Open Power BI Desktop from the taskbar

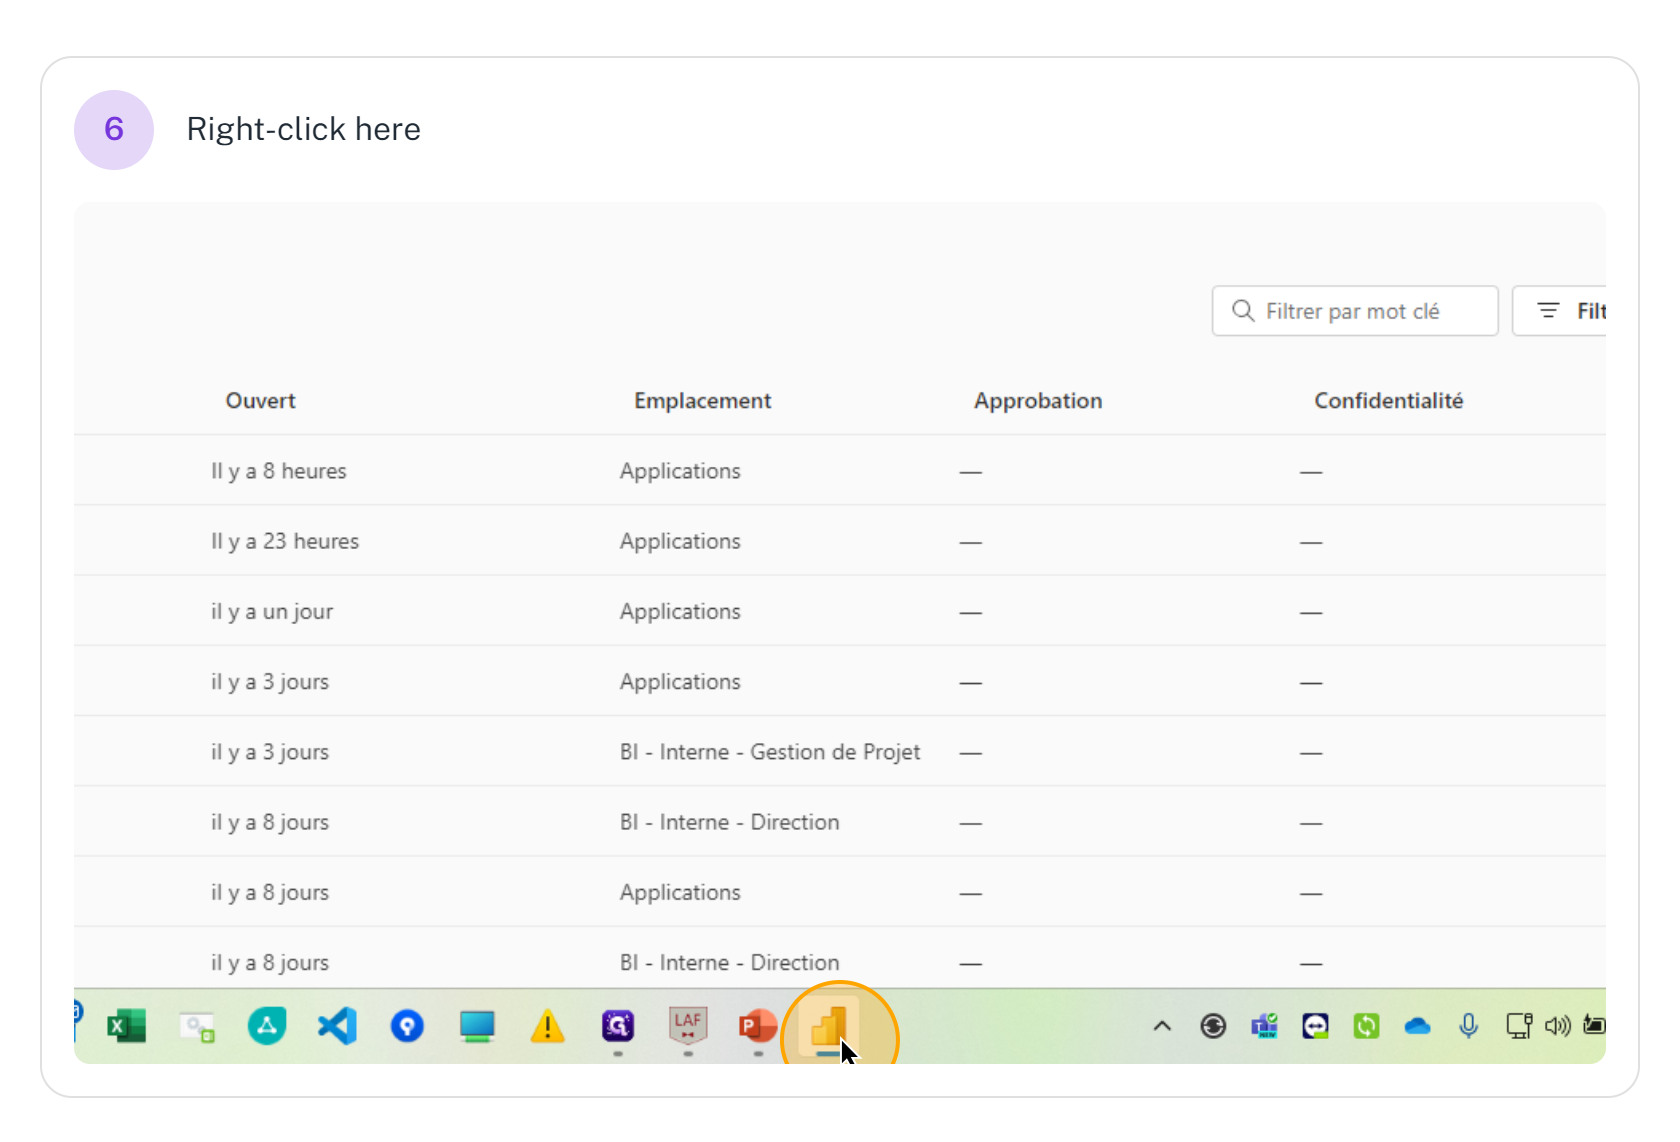(829, 1026)
